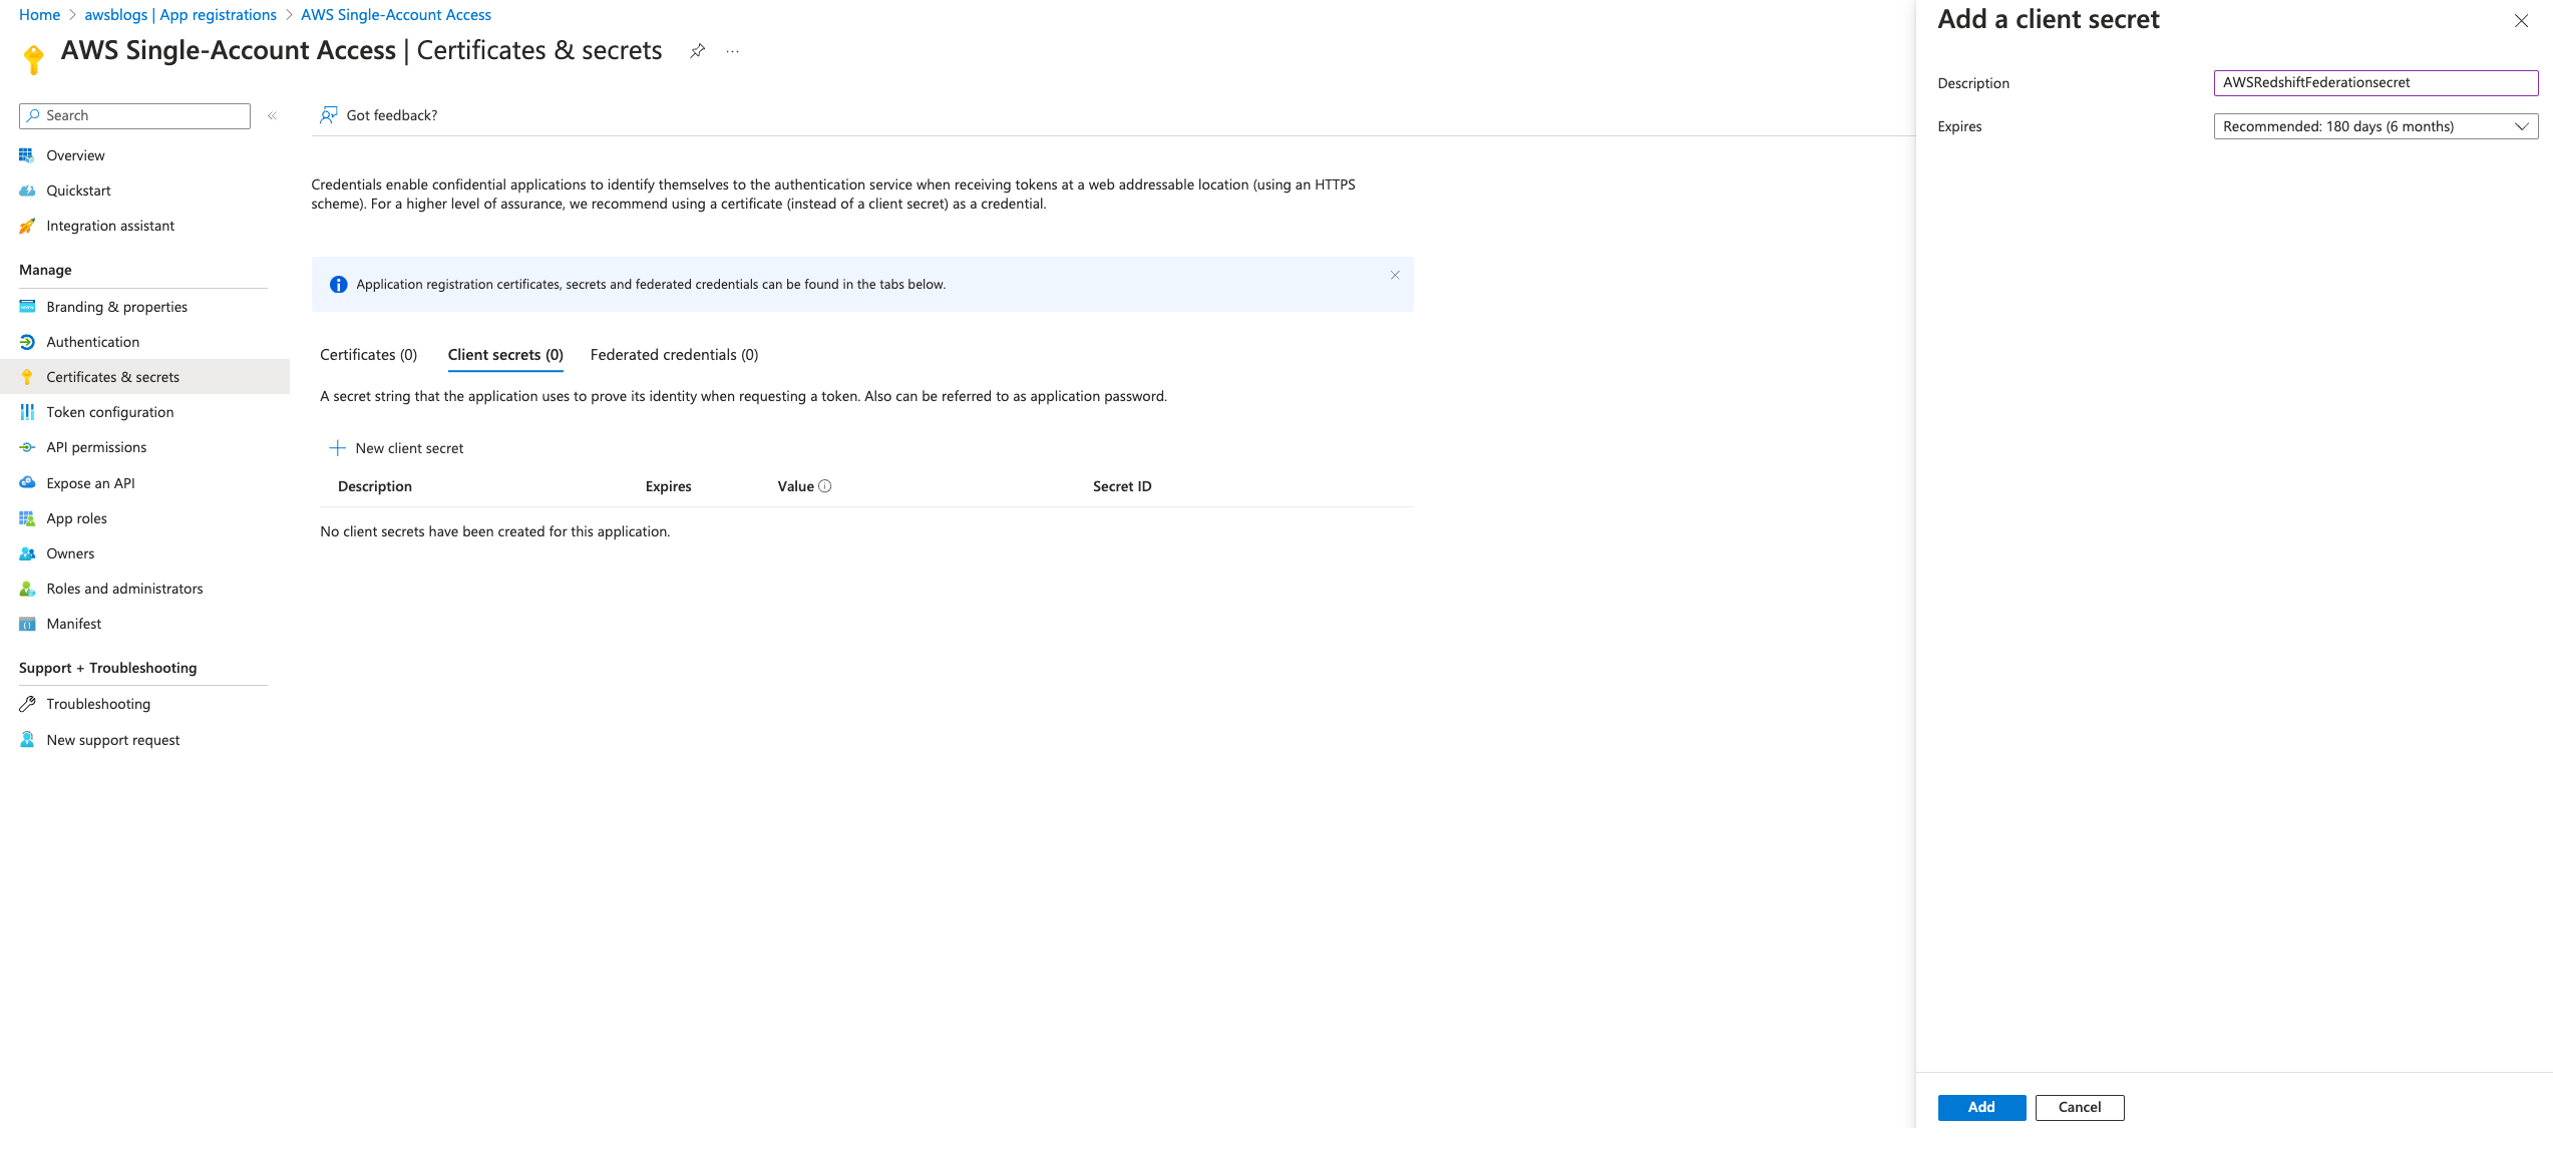
Task: Open Token configuration in the sidebar
Action: pyautogui.click(x=110, y=412)
